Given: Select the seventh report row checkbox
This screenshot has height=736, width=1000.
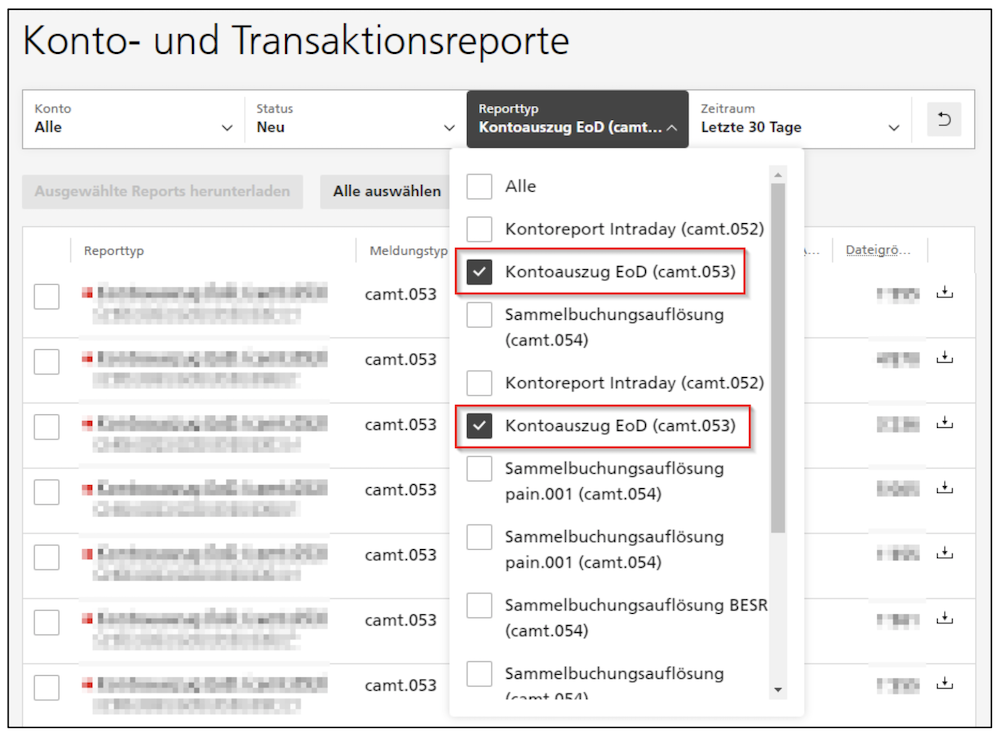Looking at the screenshot, I should [x=47, y=687].
